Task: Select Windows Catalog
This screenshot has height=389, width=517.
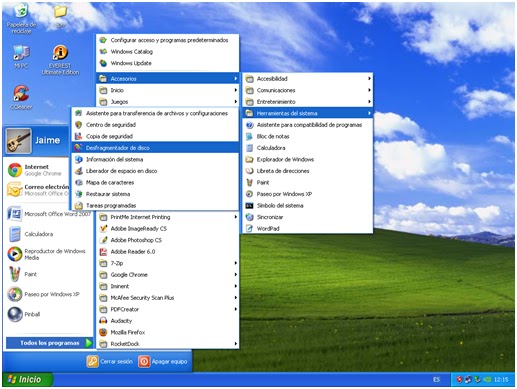Action: tap(167, 52)
